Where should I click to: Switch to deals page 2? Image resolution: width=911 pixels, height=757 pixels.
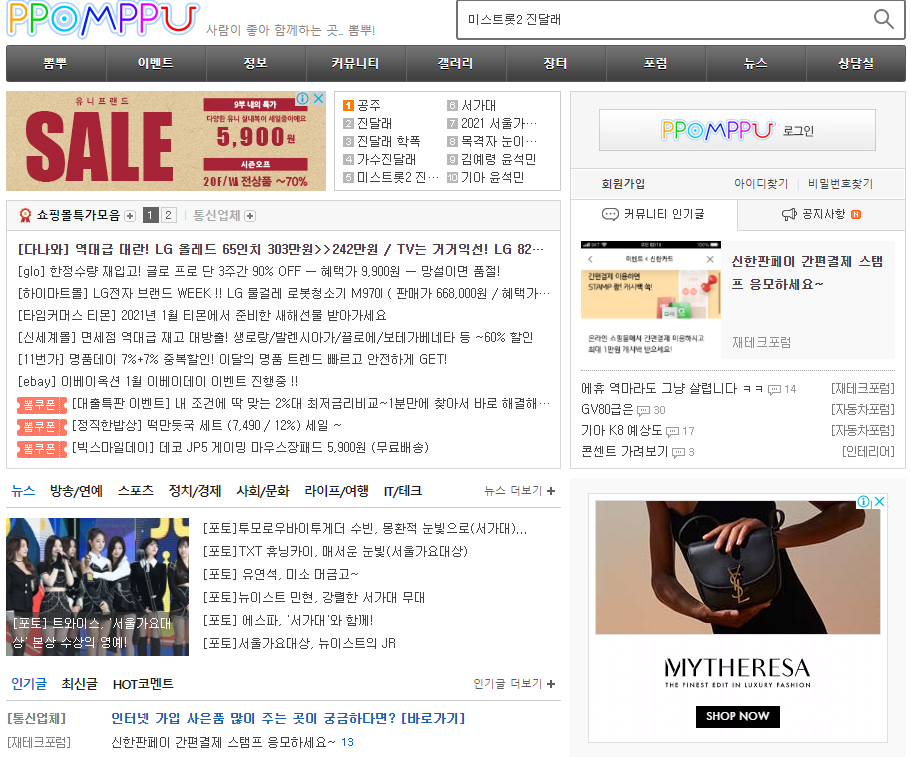168,216
